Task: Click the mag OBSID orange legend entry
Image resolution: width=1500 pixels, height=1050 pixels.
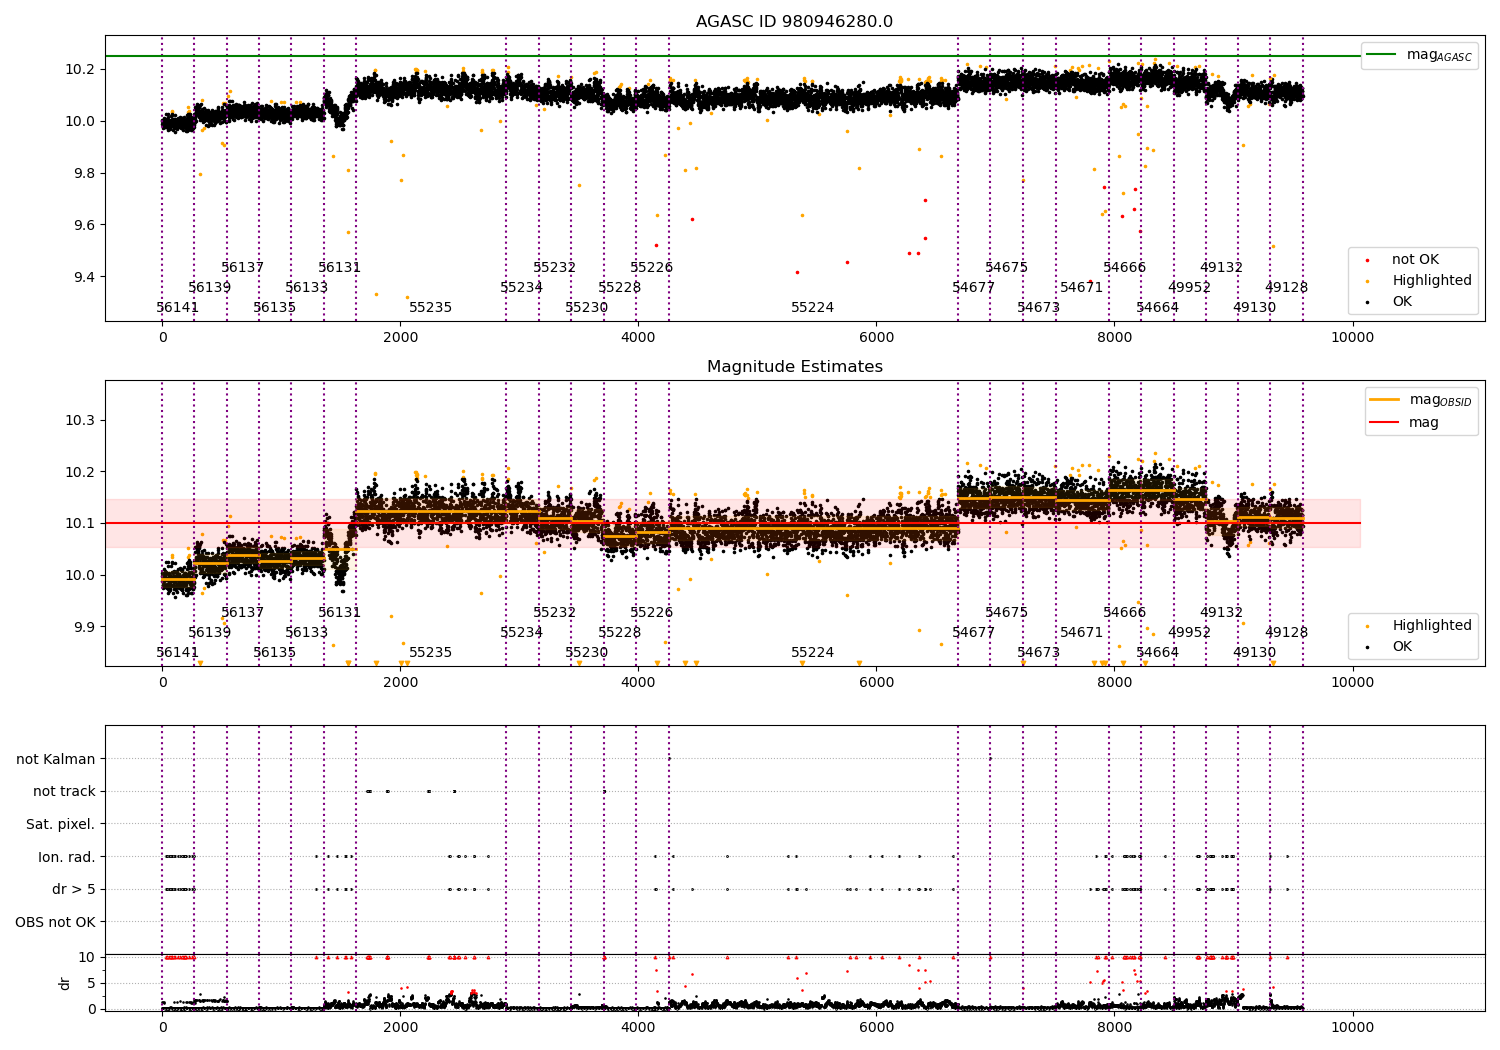Action: coord(1420,400)
